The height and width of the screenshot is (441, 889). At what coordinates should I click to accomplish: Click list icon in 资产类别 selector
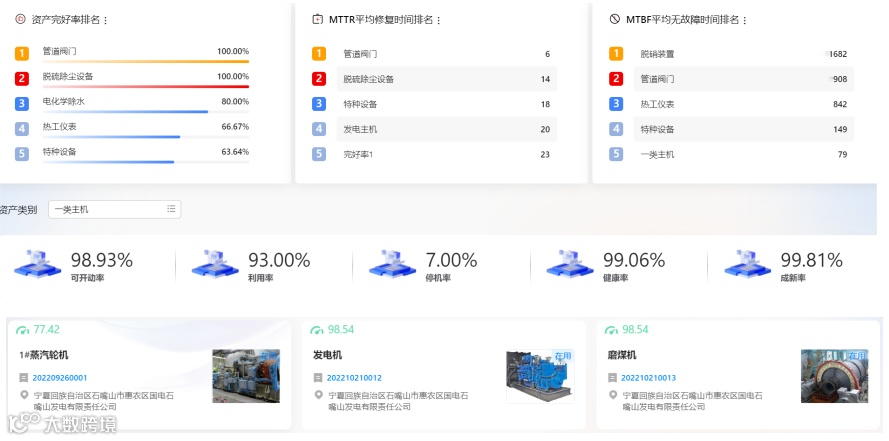click(x=171, y=209)
